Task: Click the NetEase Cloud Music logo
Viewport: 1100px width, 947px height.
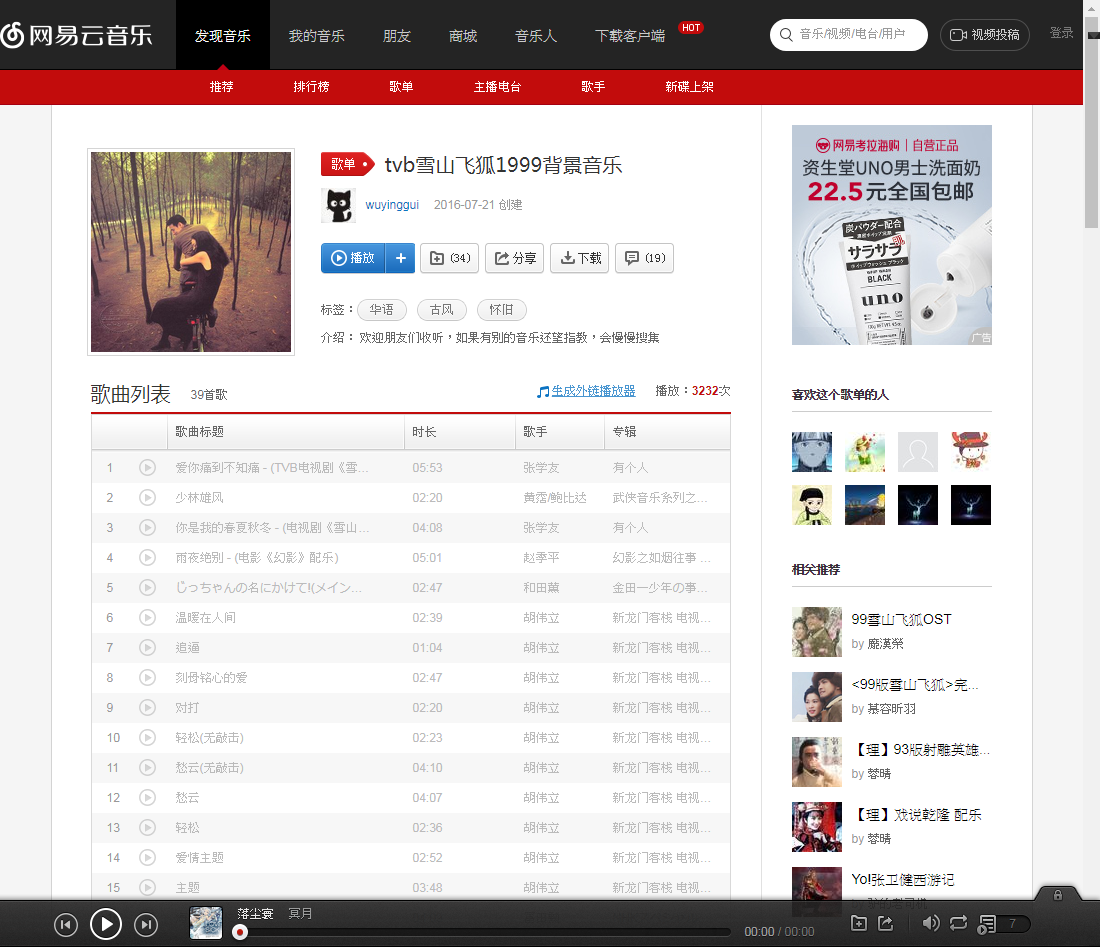Action: (x=76, y=35)
